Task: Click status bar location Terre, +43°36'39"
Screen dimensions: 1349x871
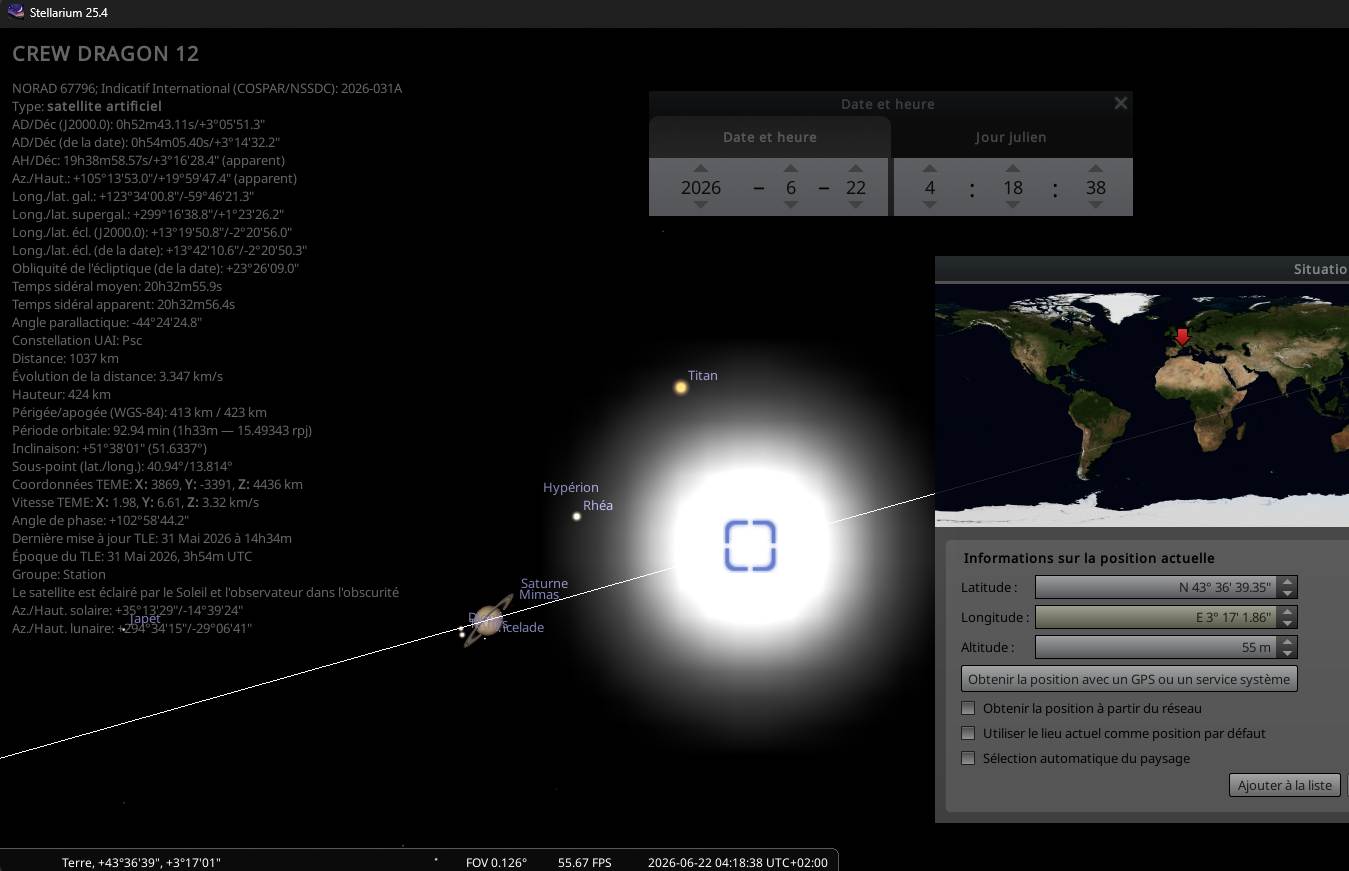Action: 141,862
